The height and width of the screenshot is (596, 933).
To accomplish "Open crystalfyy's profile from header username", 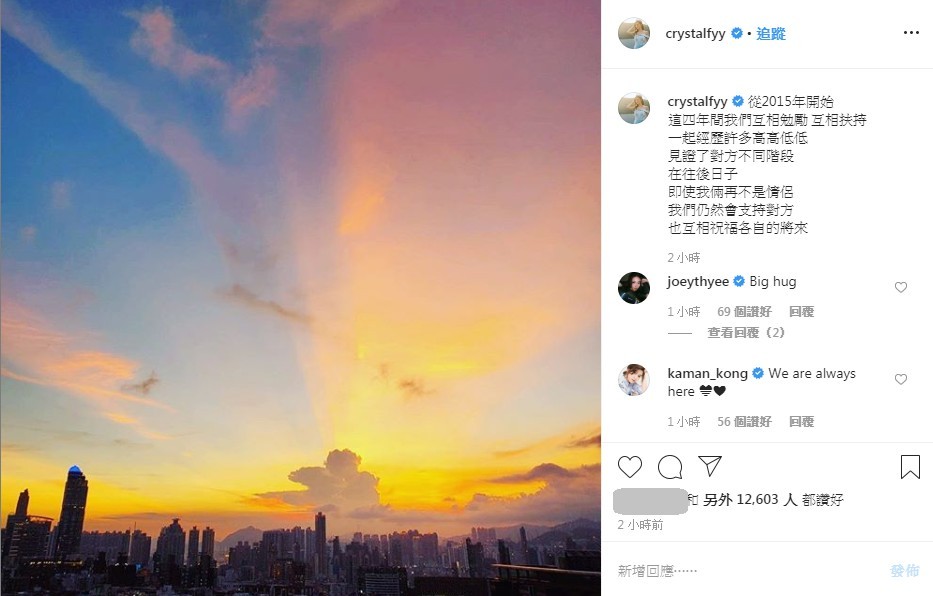I will (695, 33).
